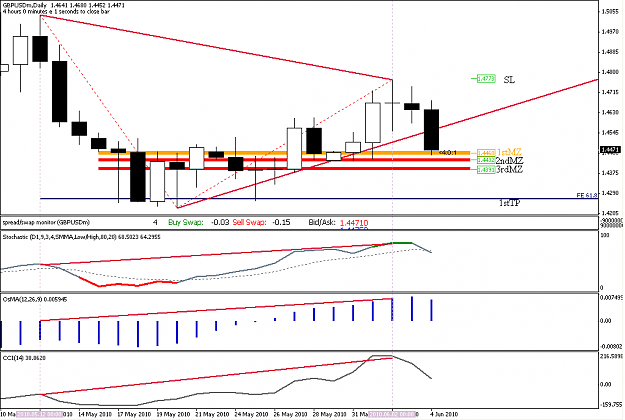This screenshot has height=420, width=625.
Task: Click the 21 May 2010 date label
Action: (x=212, y=414)
